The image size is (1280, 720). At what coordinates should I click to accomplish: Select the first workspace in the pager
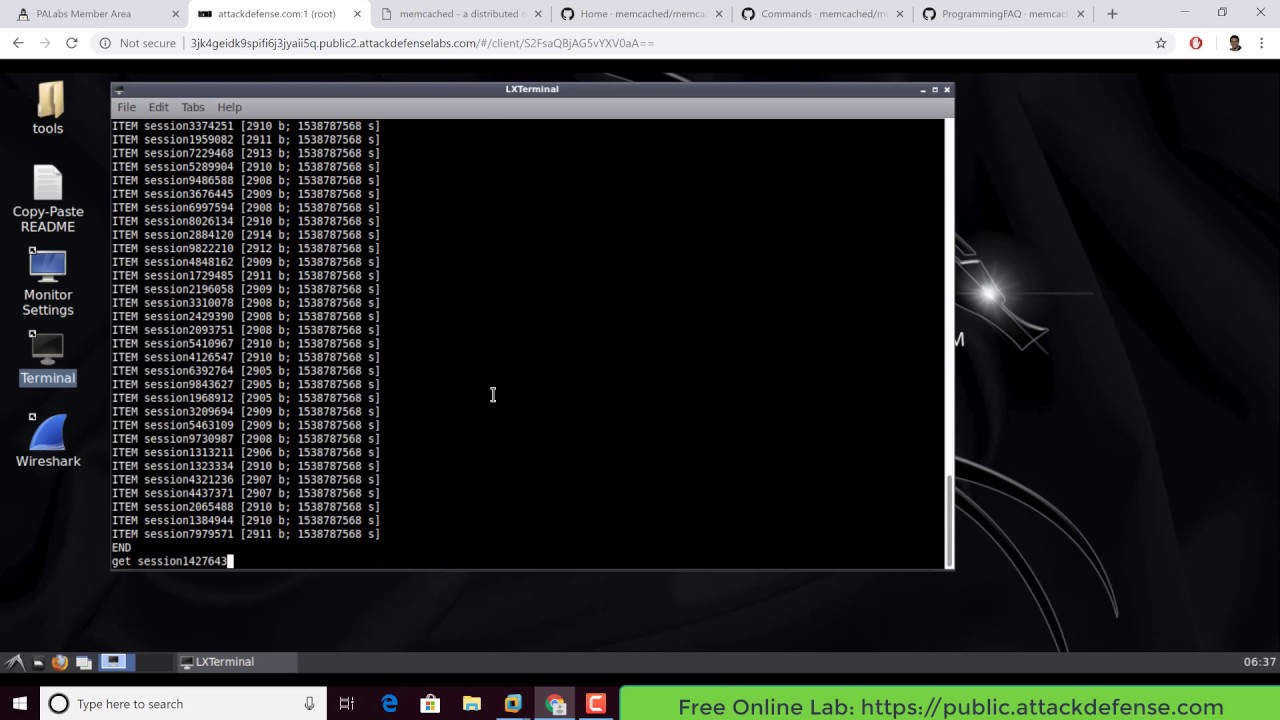[x=114, y=662]
